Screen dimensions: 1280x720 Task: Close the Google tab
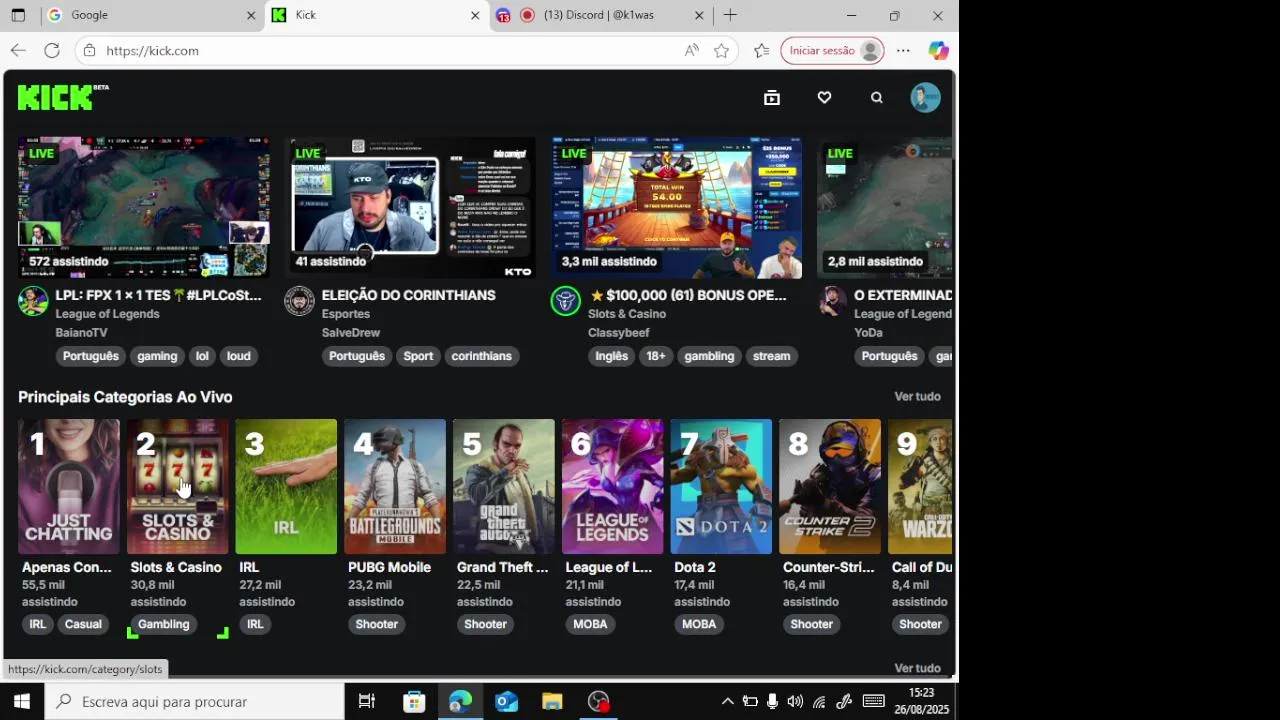tap(251, 15)
